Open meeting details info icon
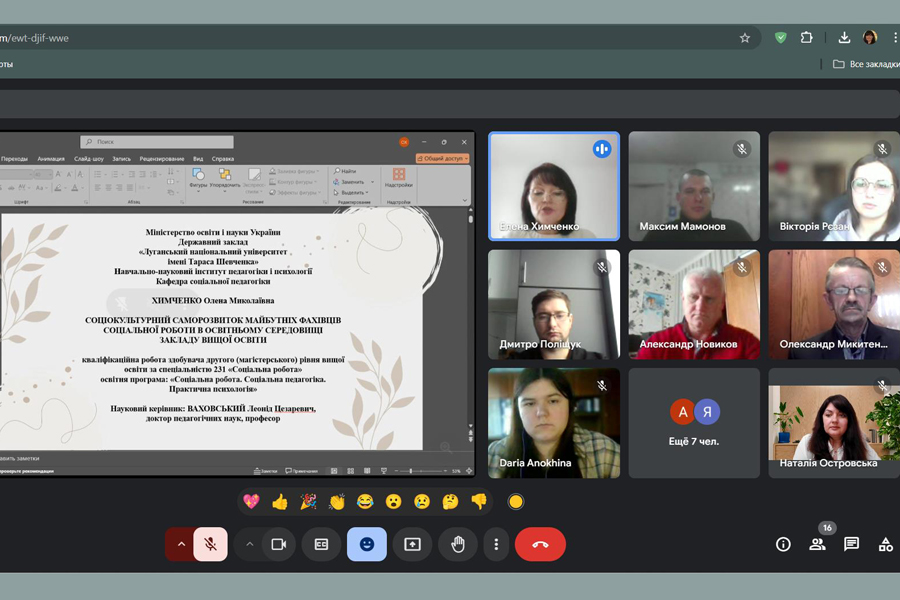 point(783,544)
